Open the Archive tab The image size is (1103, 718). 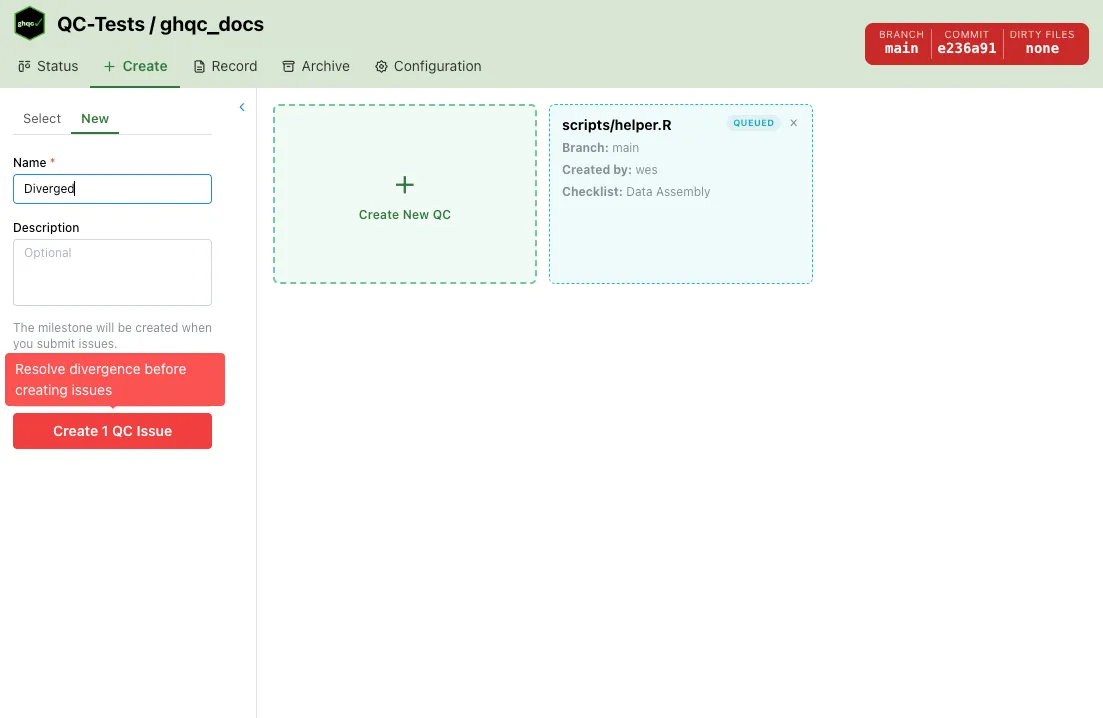click(x=316, y=66)
